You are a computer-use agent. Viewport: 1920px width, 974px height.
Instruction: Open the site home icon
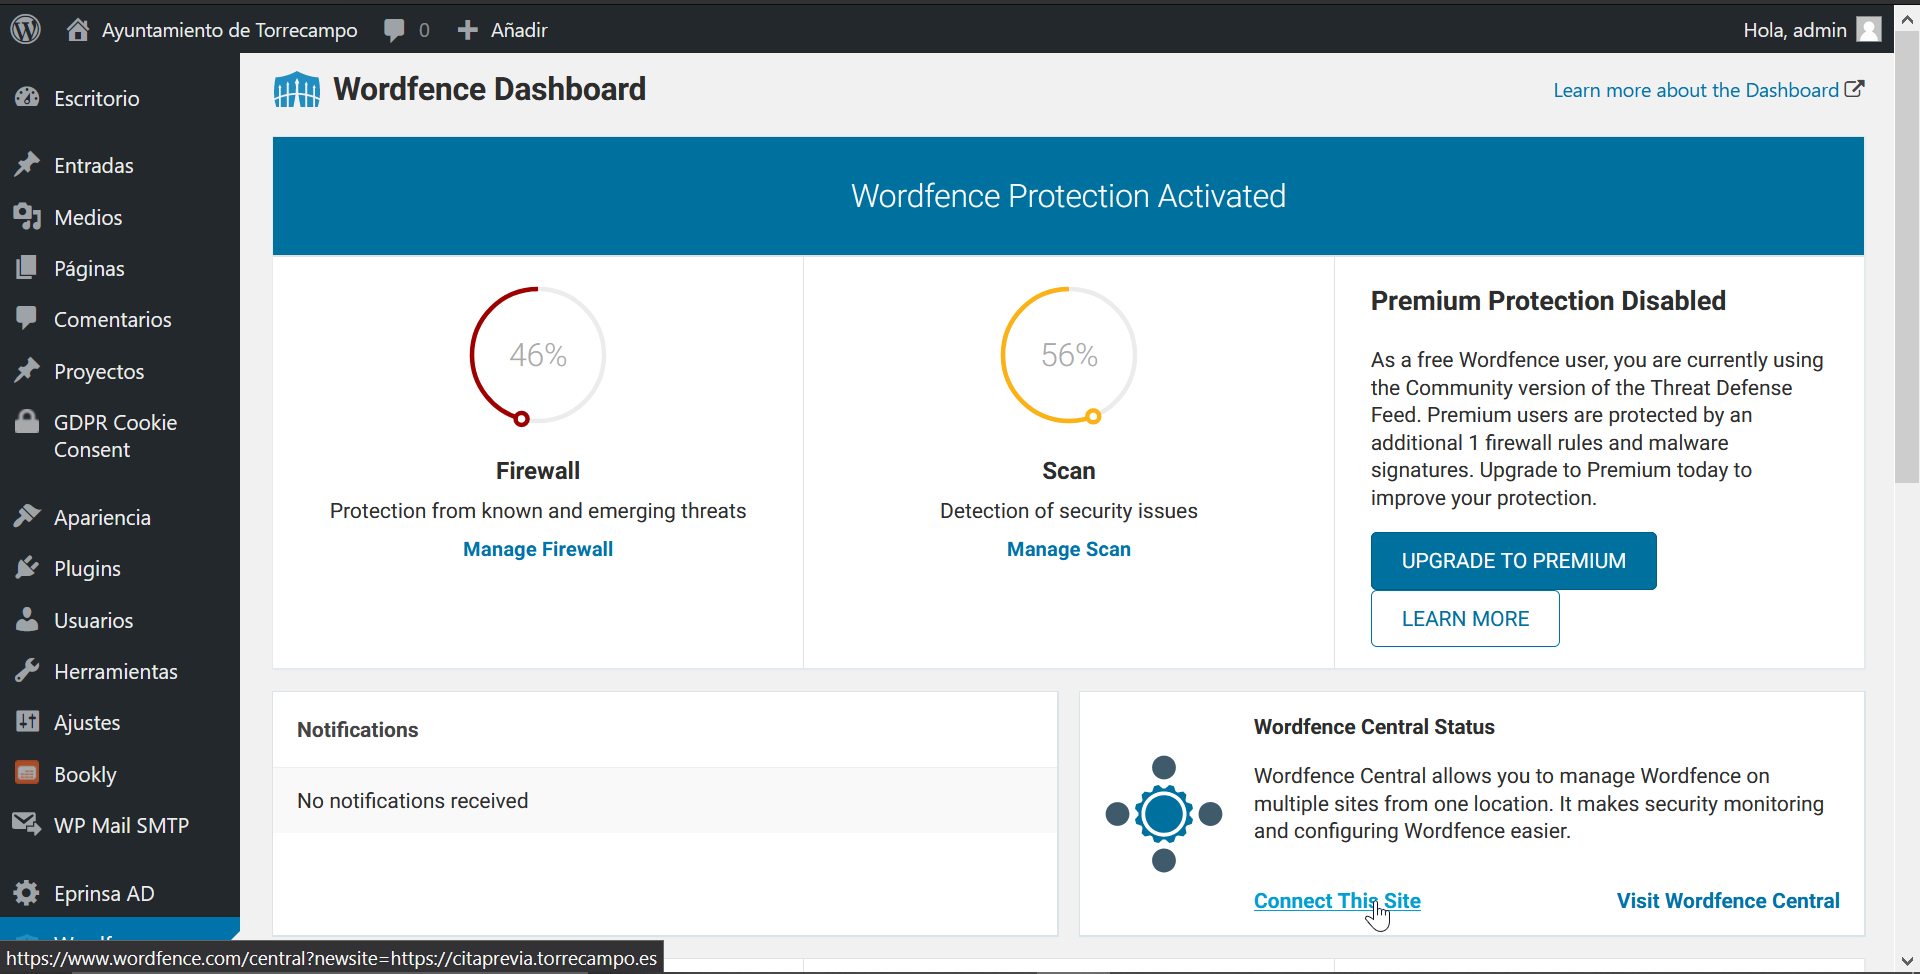[x=77, y=30]
